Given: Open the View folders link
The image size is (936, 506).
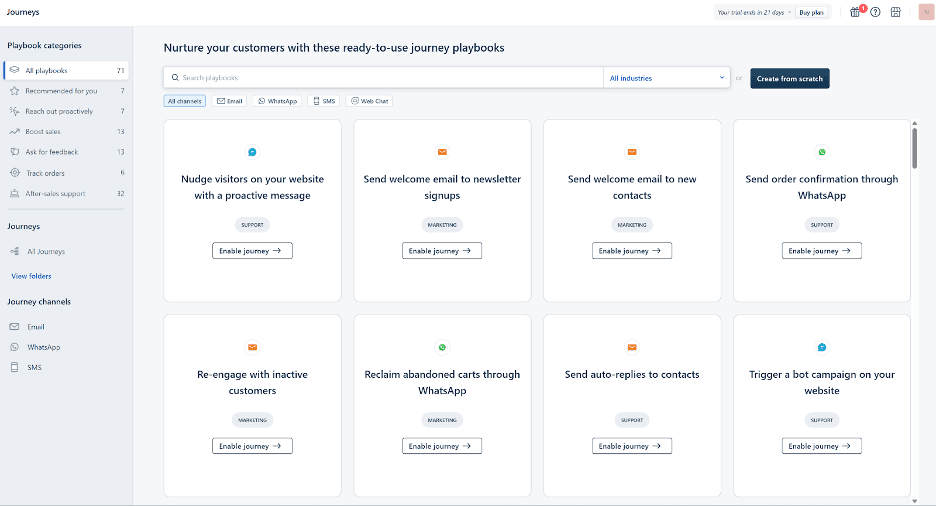Looking at the screenshot, I should [31, 276].
